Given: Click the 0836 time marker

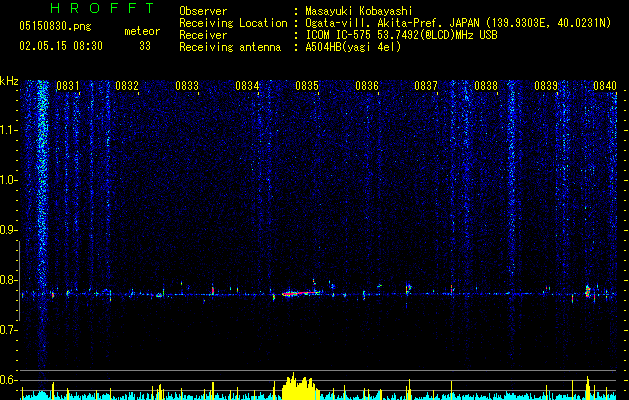Looking at the screenshot, I should pyautogui.click(x=367, y=85).
